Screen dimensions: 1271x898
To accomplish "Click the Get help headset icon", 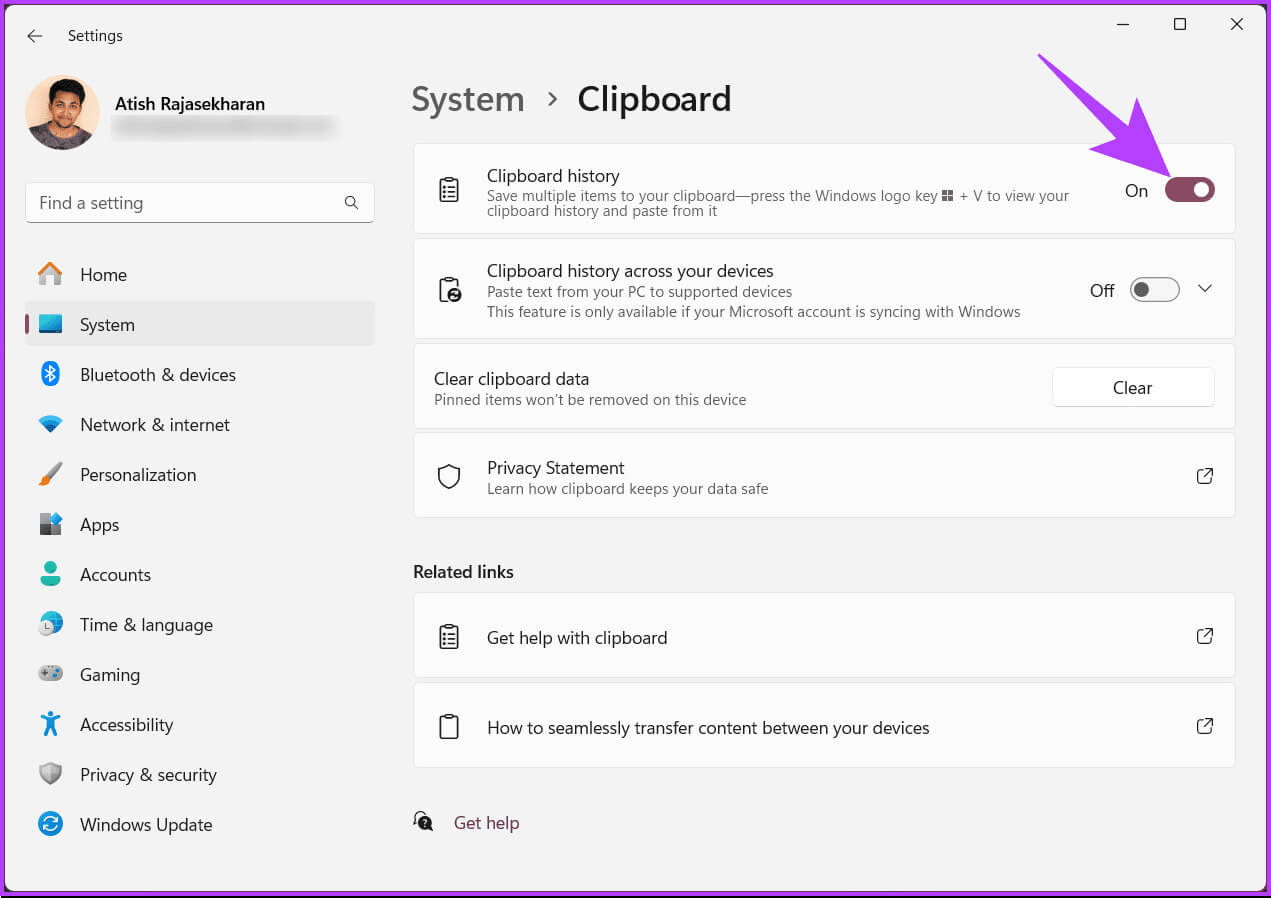I will (423, 821).
